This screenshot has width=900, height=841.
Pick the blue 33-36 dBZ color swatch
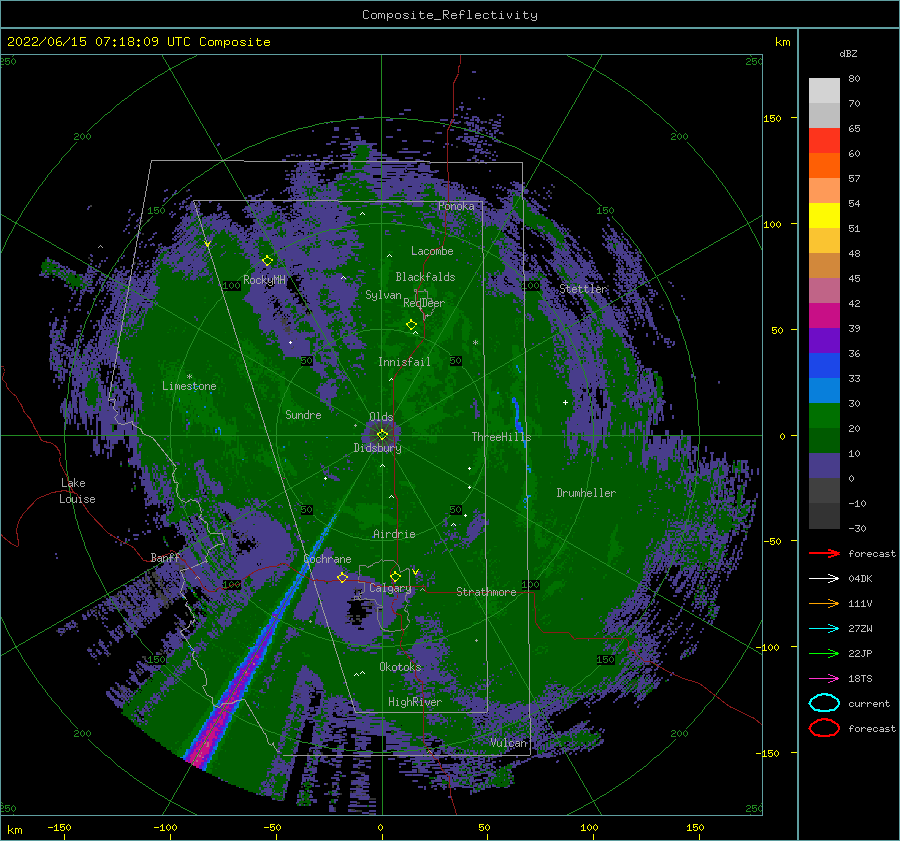coord(824,366)
